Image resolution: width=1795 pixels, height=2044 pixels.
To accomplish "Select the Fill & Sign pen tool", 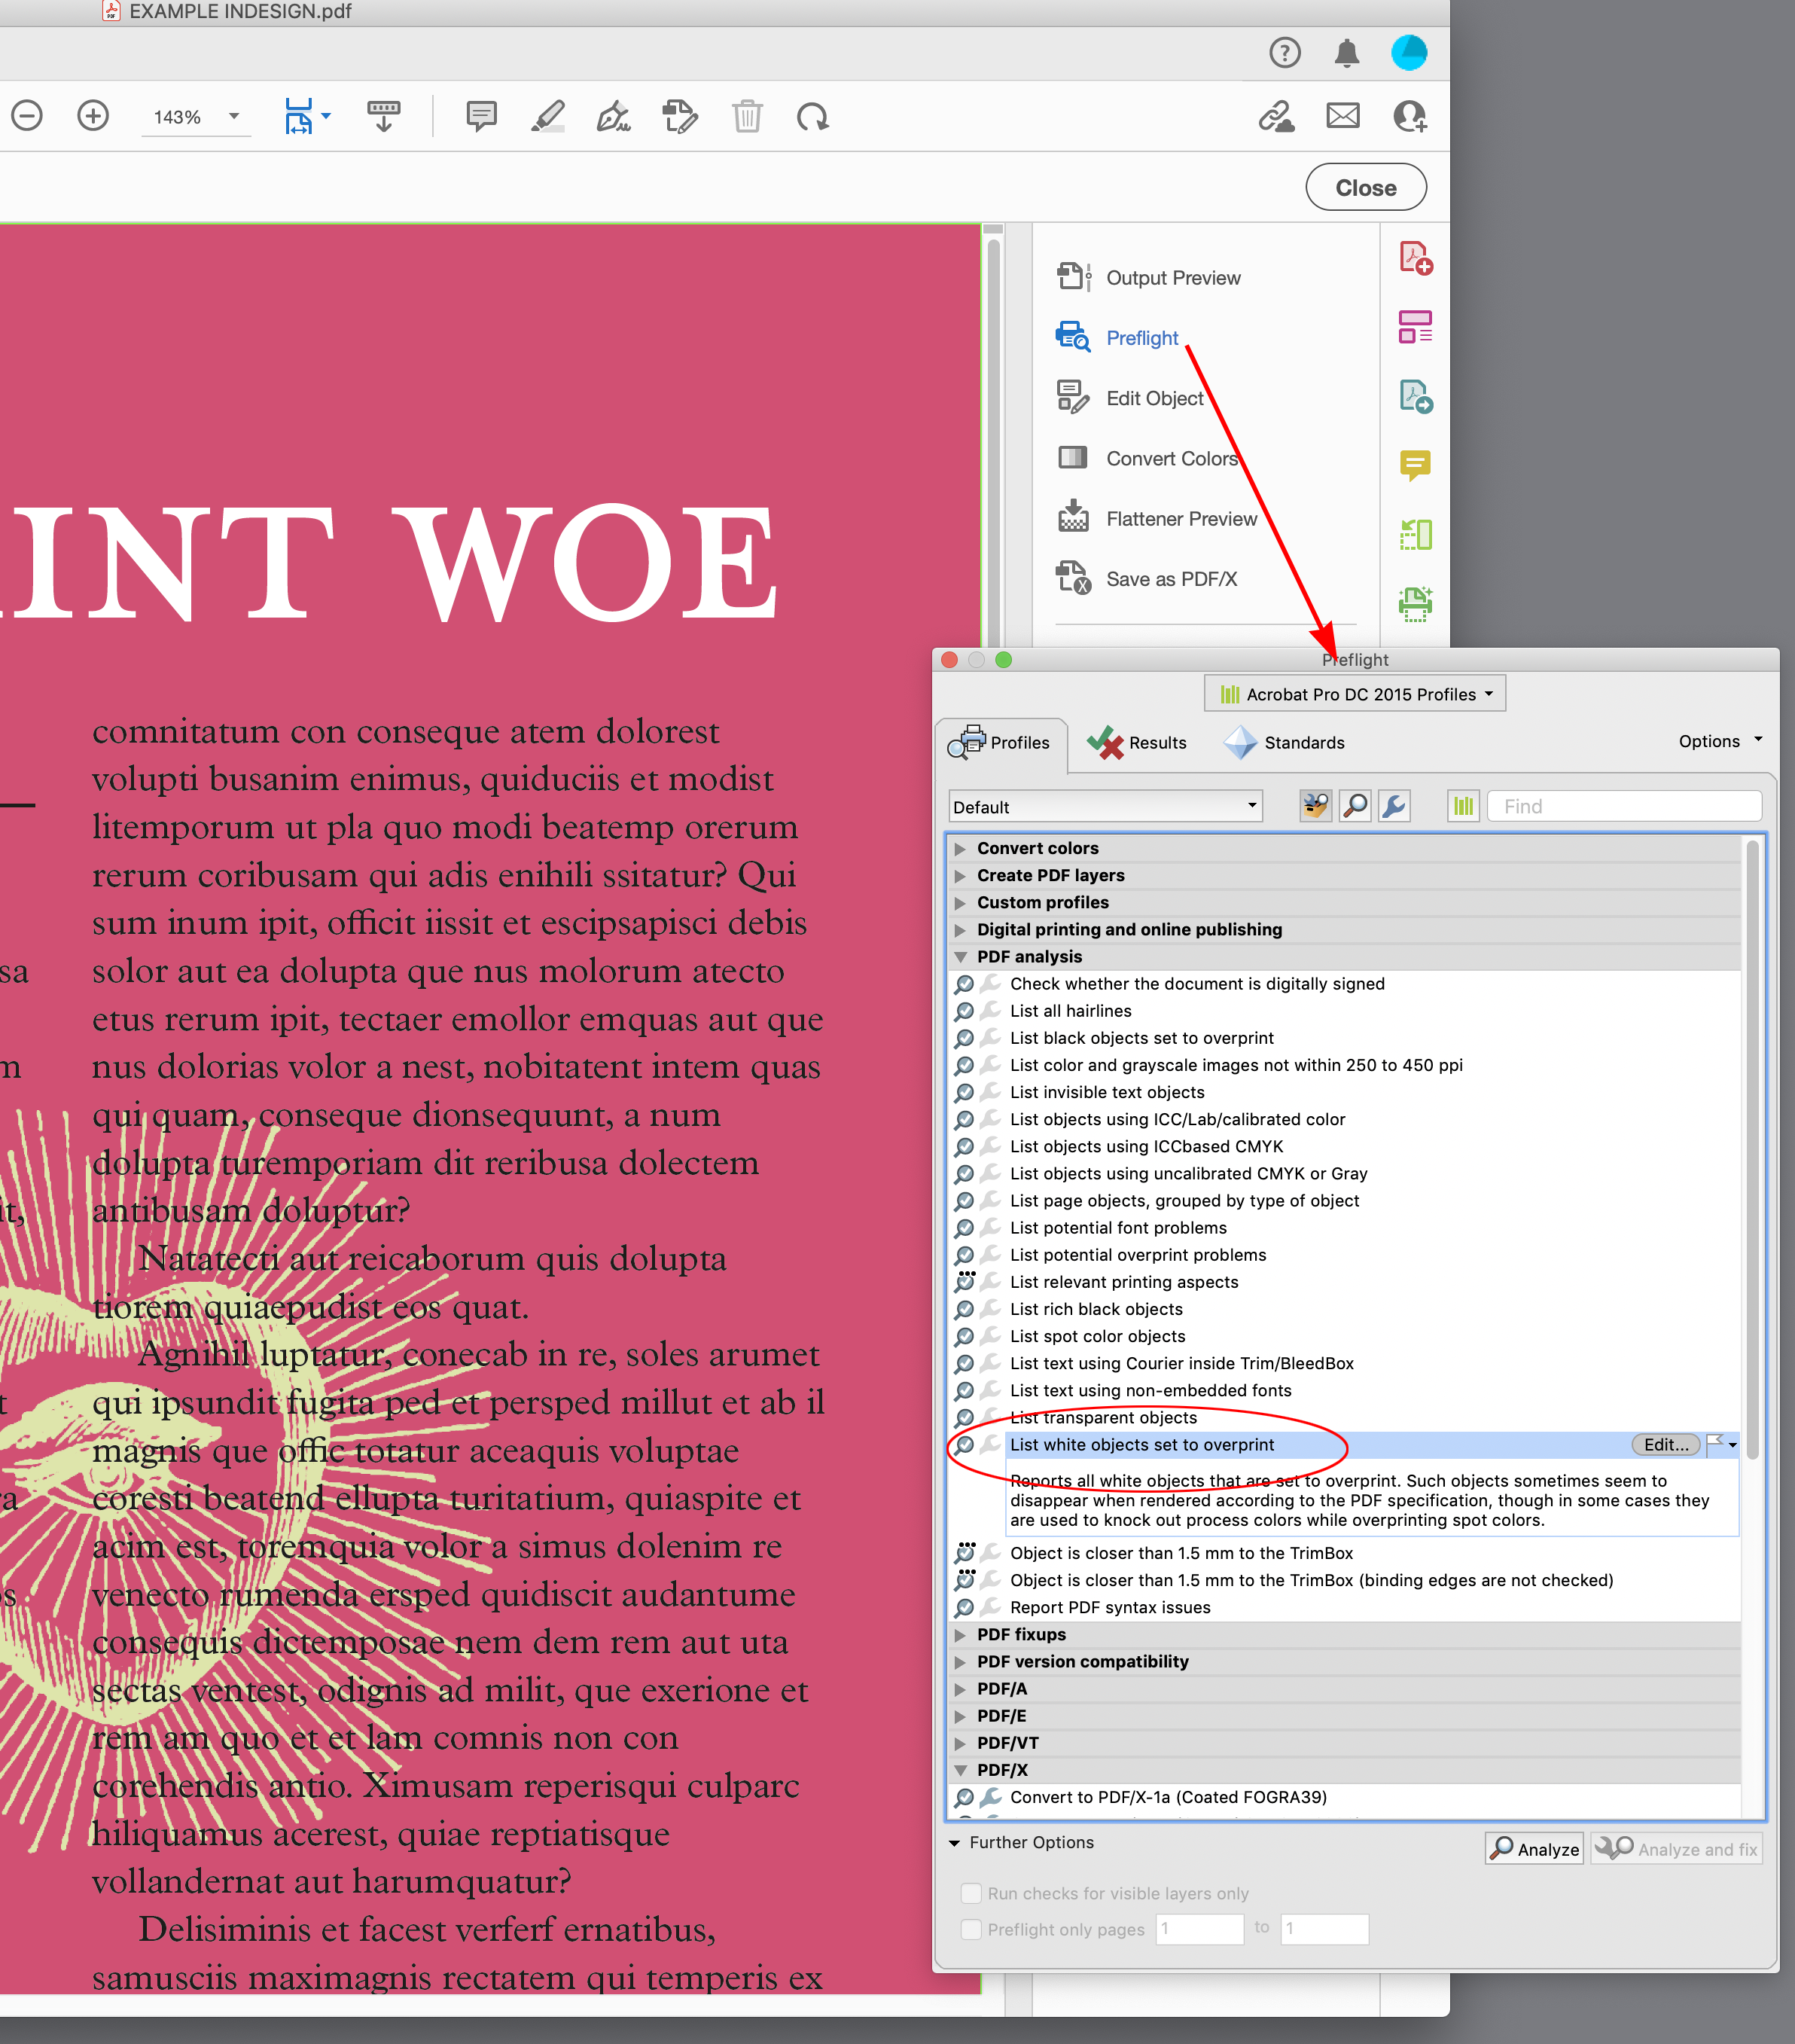I will coord(613,116).
